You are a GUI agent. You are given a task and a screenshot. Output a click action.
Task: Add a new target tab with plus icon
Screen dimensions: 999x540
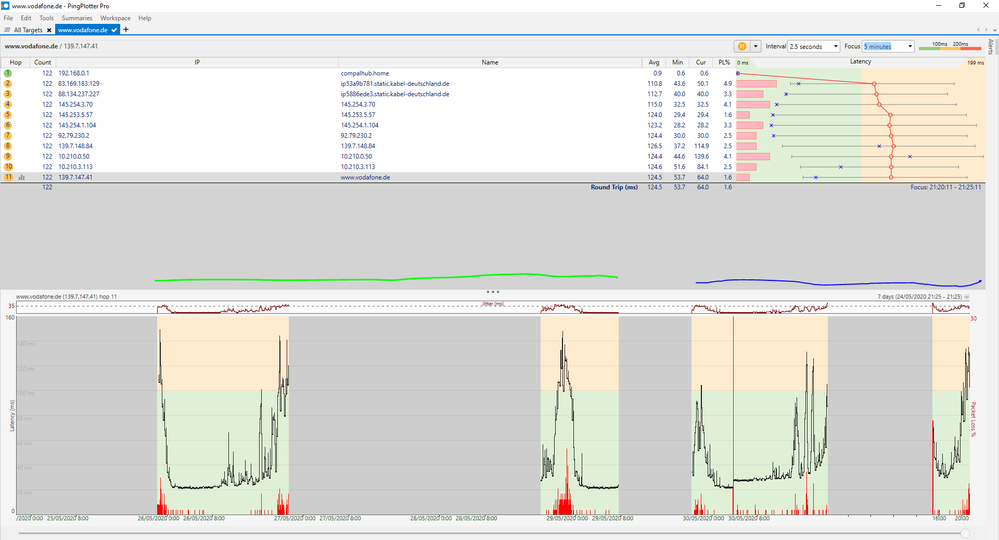point(126,29)
